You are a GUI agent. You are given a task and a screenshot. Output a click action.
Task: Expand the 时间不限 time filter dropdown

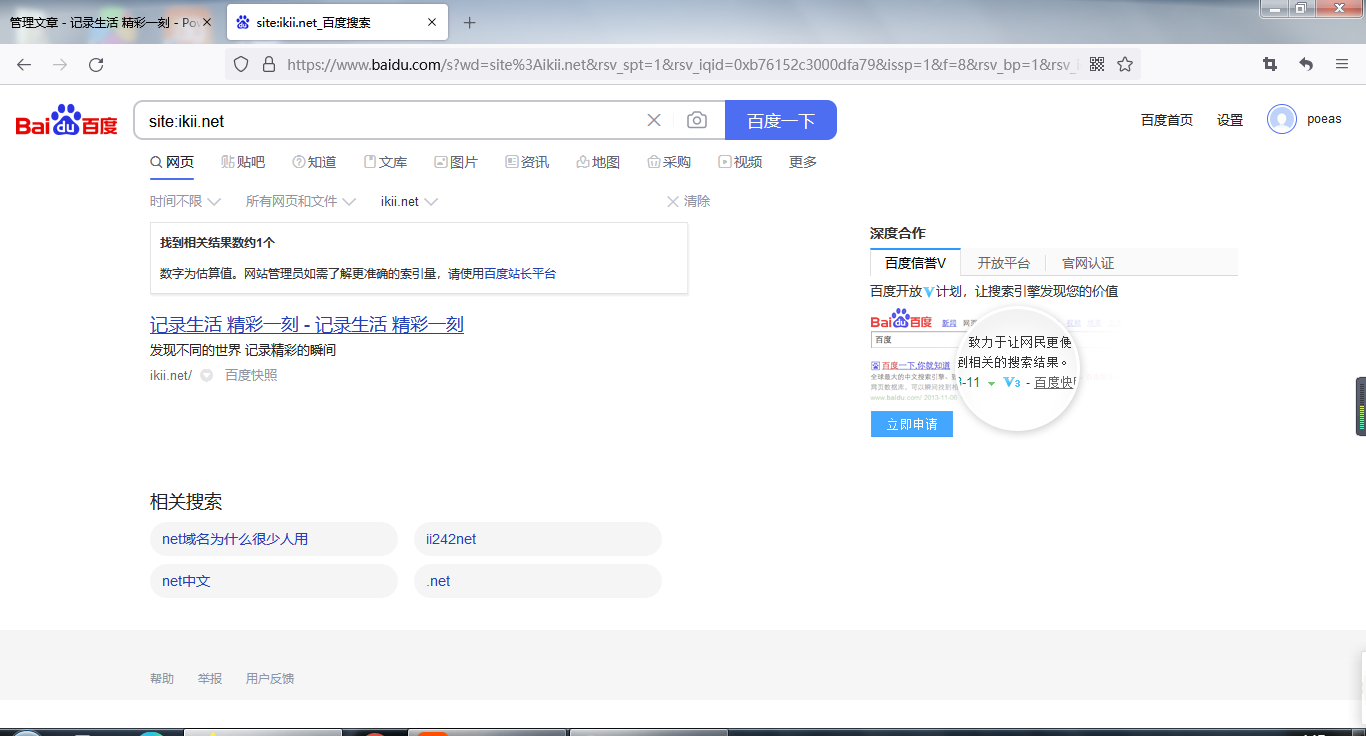(185, 202)
